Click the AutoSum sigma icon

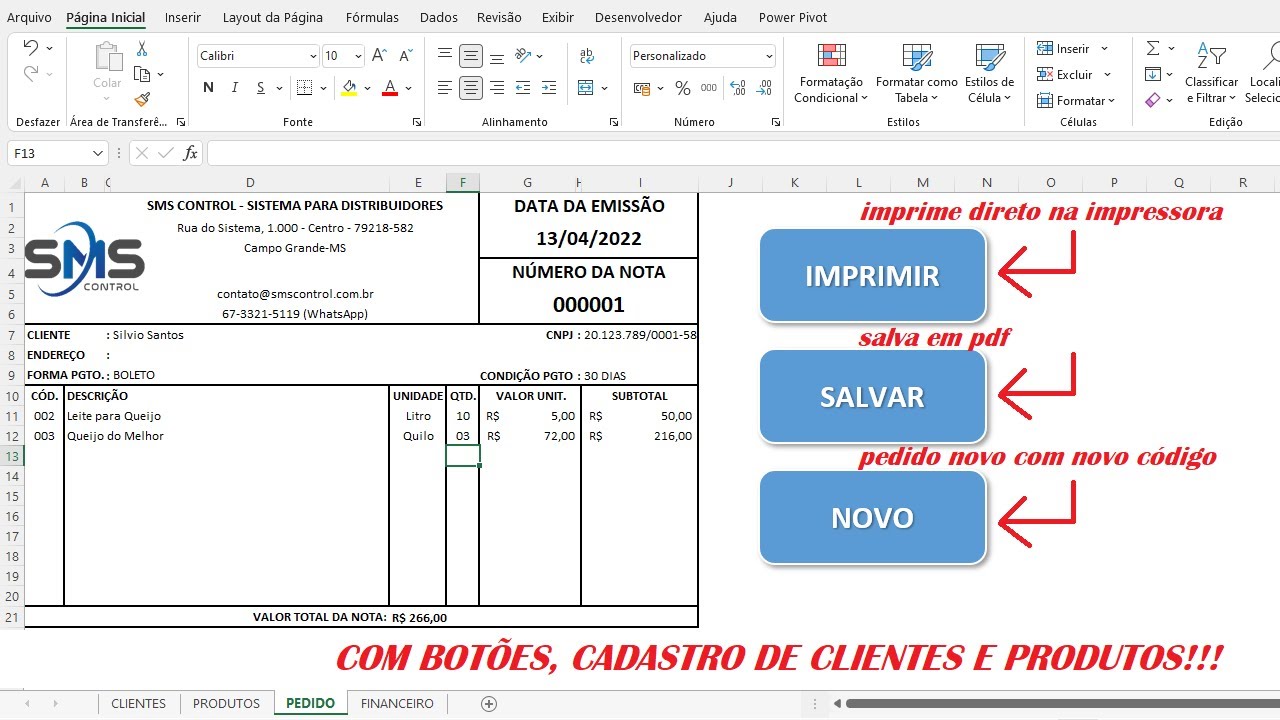pos(1152,48)
